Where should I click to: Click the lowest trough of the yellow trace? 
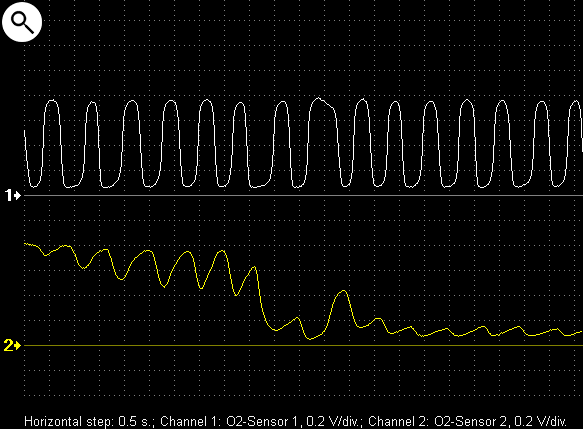(x=310, y=338)
